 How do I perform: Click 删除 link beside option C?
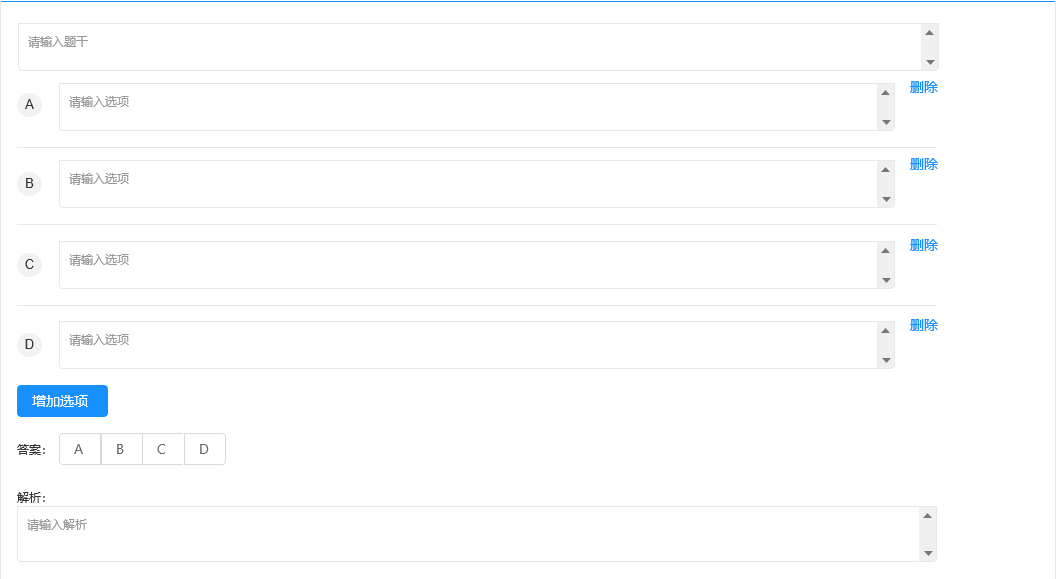click(x=923, y=245)
